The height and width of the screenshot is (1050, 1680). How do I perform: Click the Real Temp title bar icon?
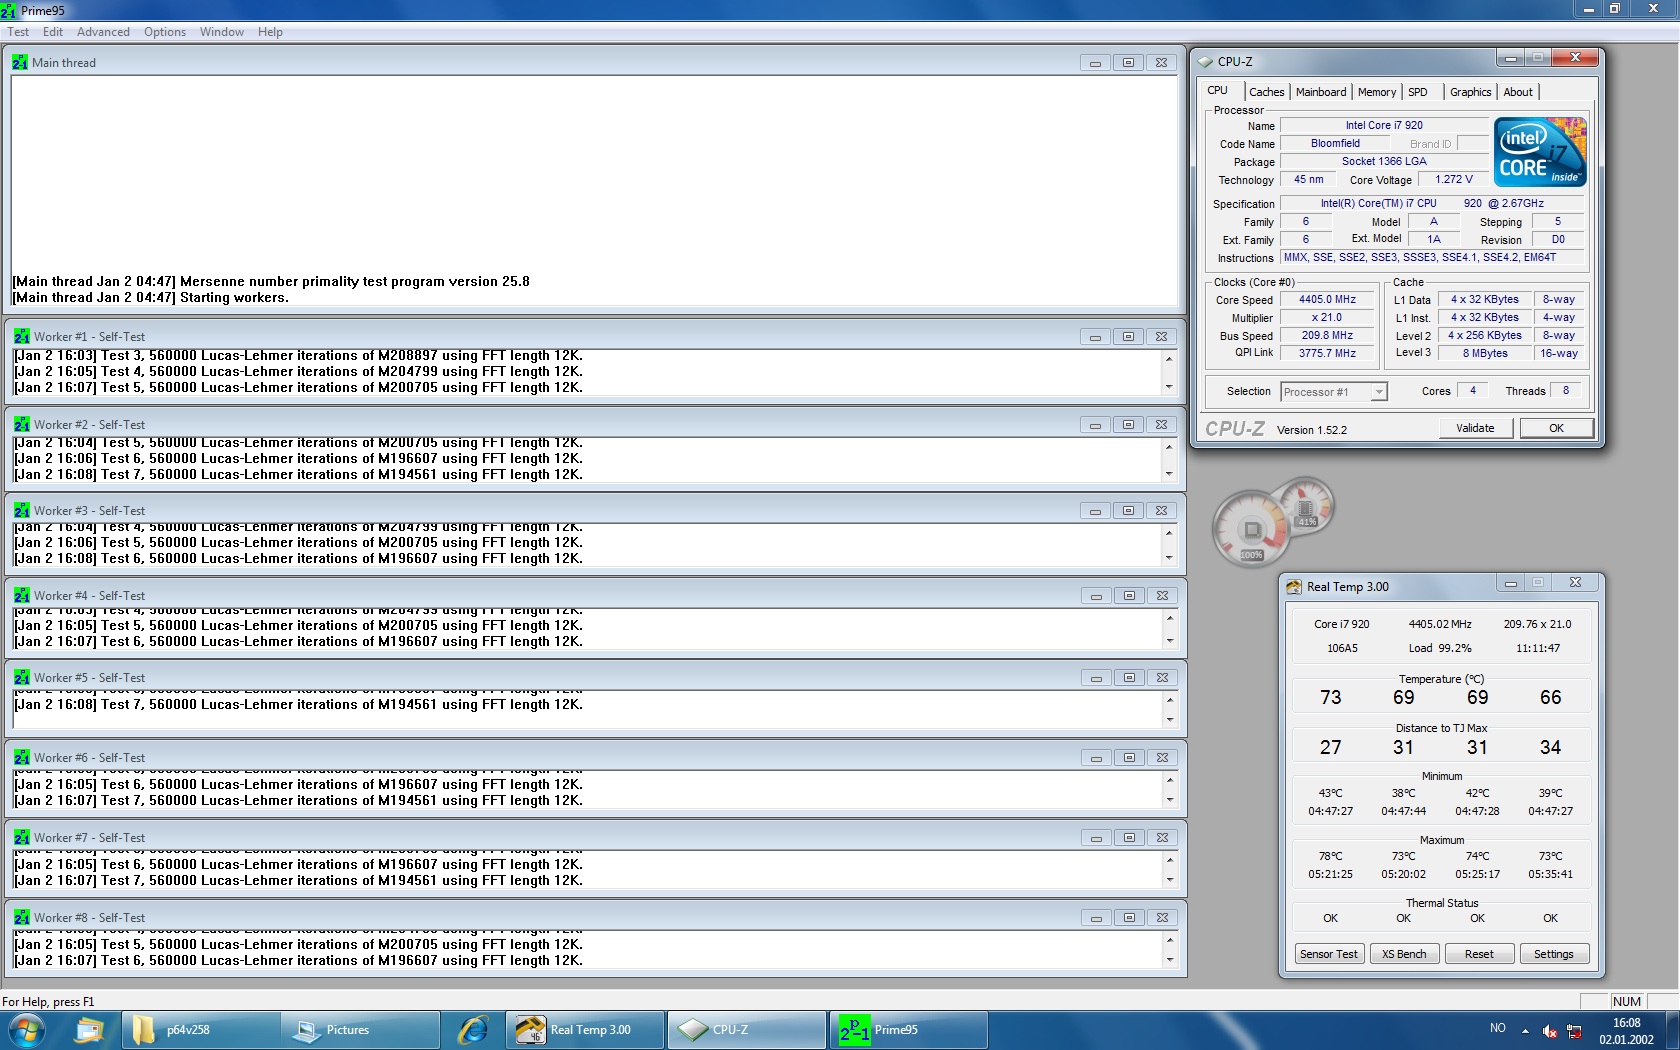pos(1294,587)
